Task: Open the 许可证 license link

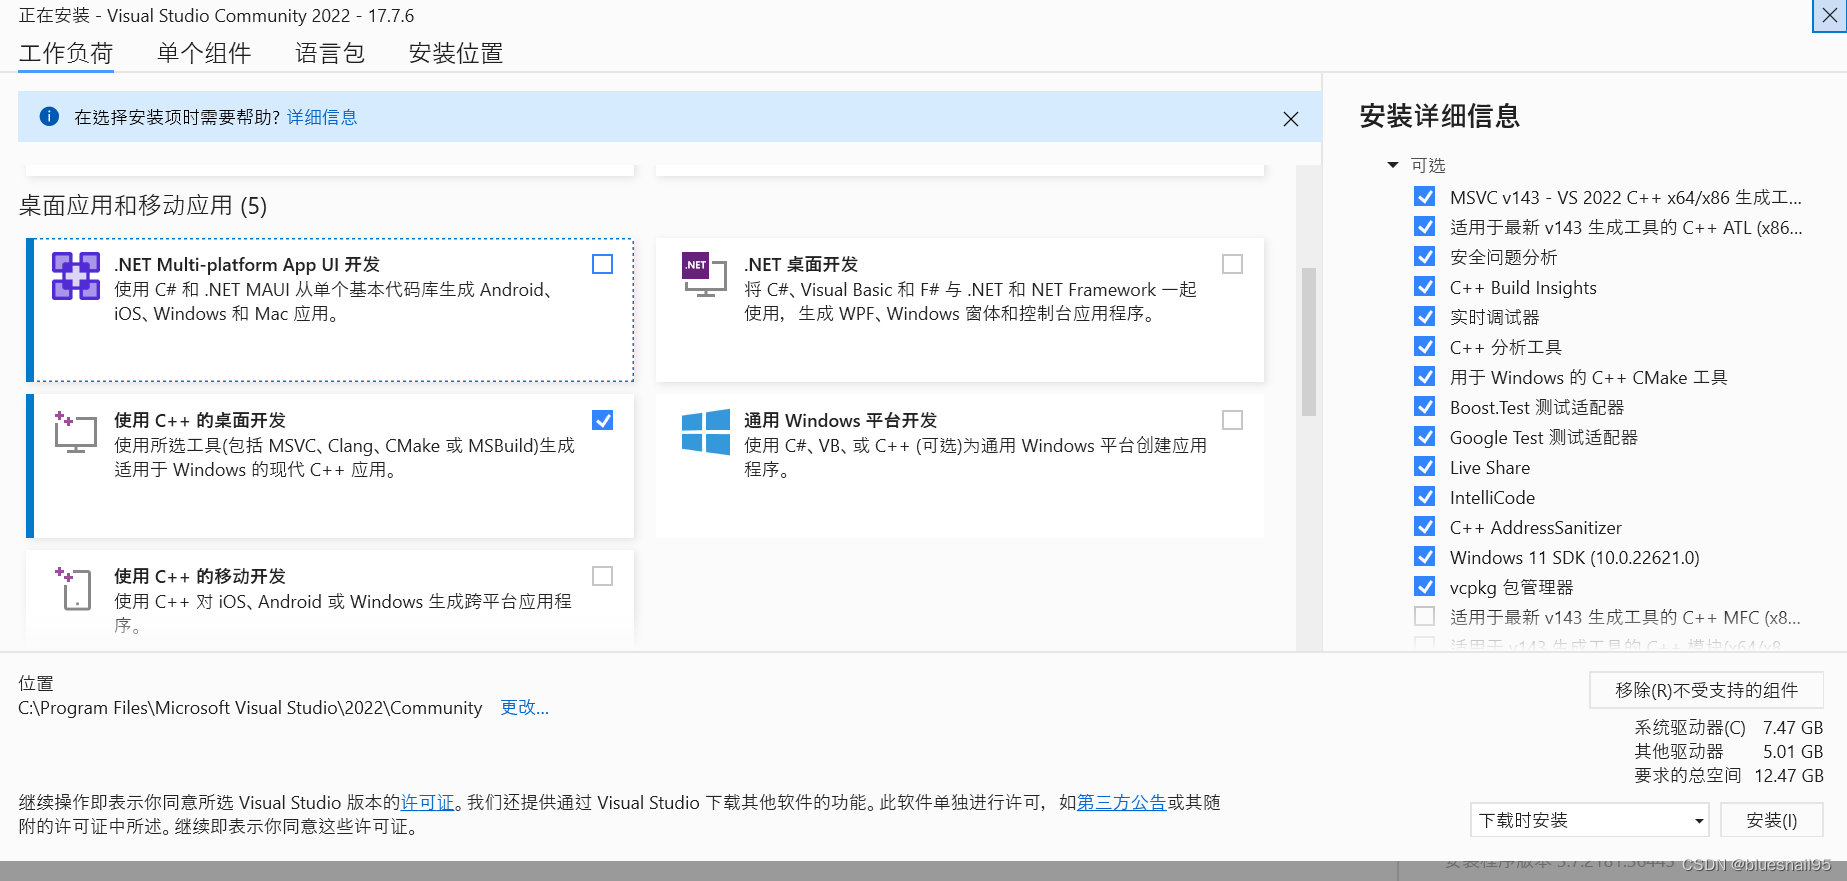Action: (x=427, y=802)
